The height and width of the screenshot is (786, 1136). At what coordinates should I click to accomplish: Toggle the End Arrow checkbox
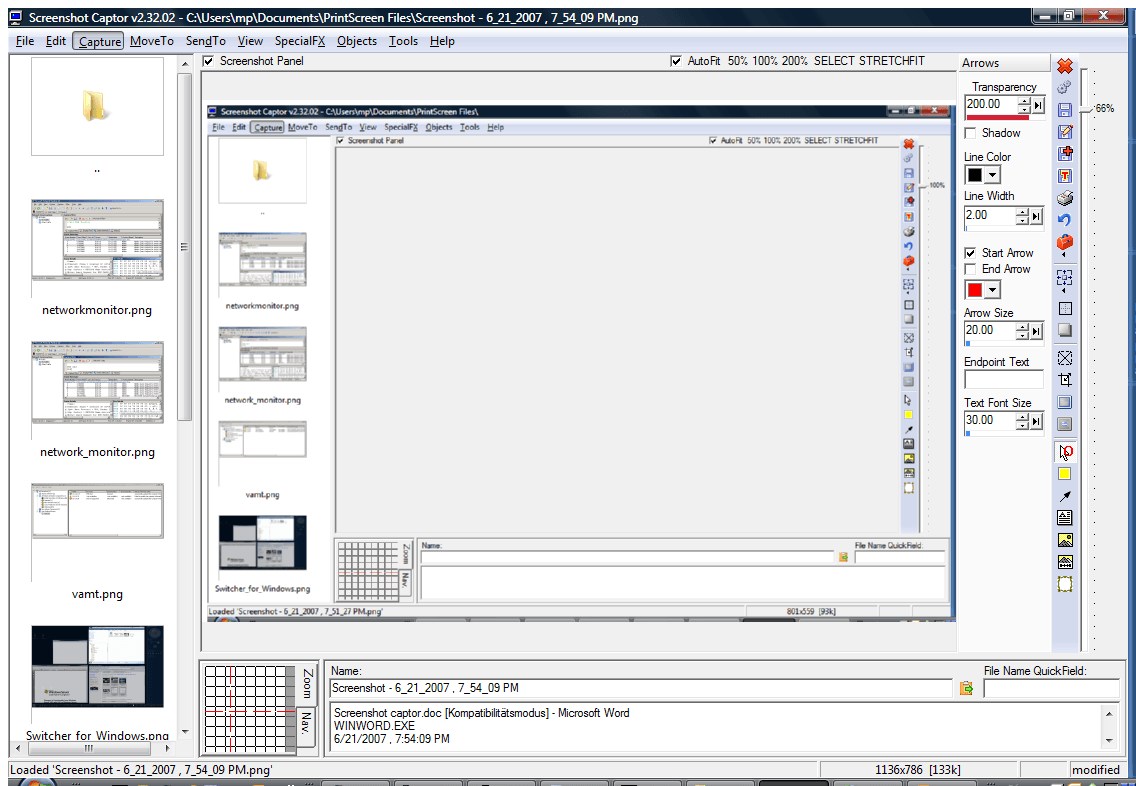point(971,269)
